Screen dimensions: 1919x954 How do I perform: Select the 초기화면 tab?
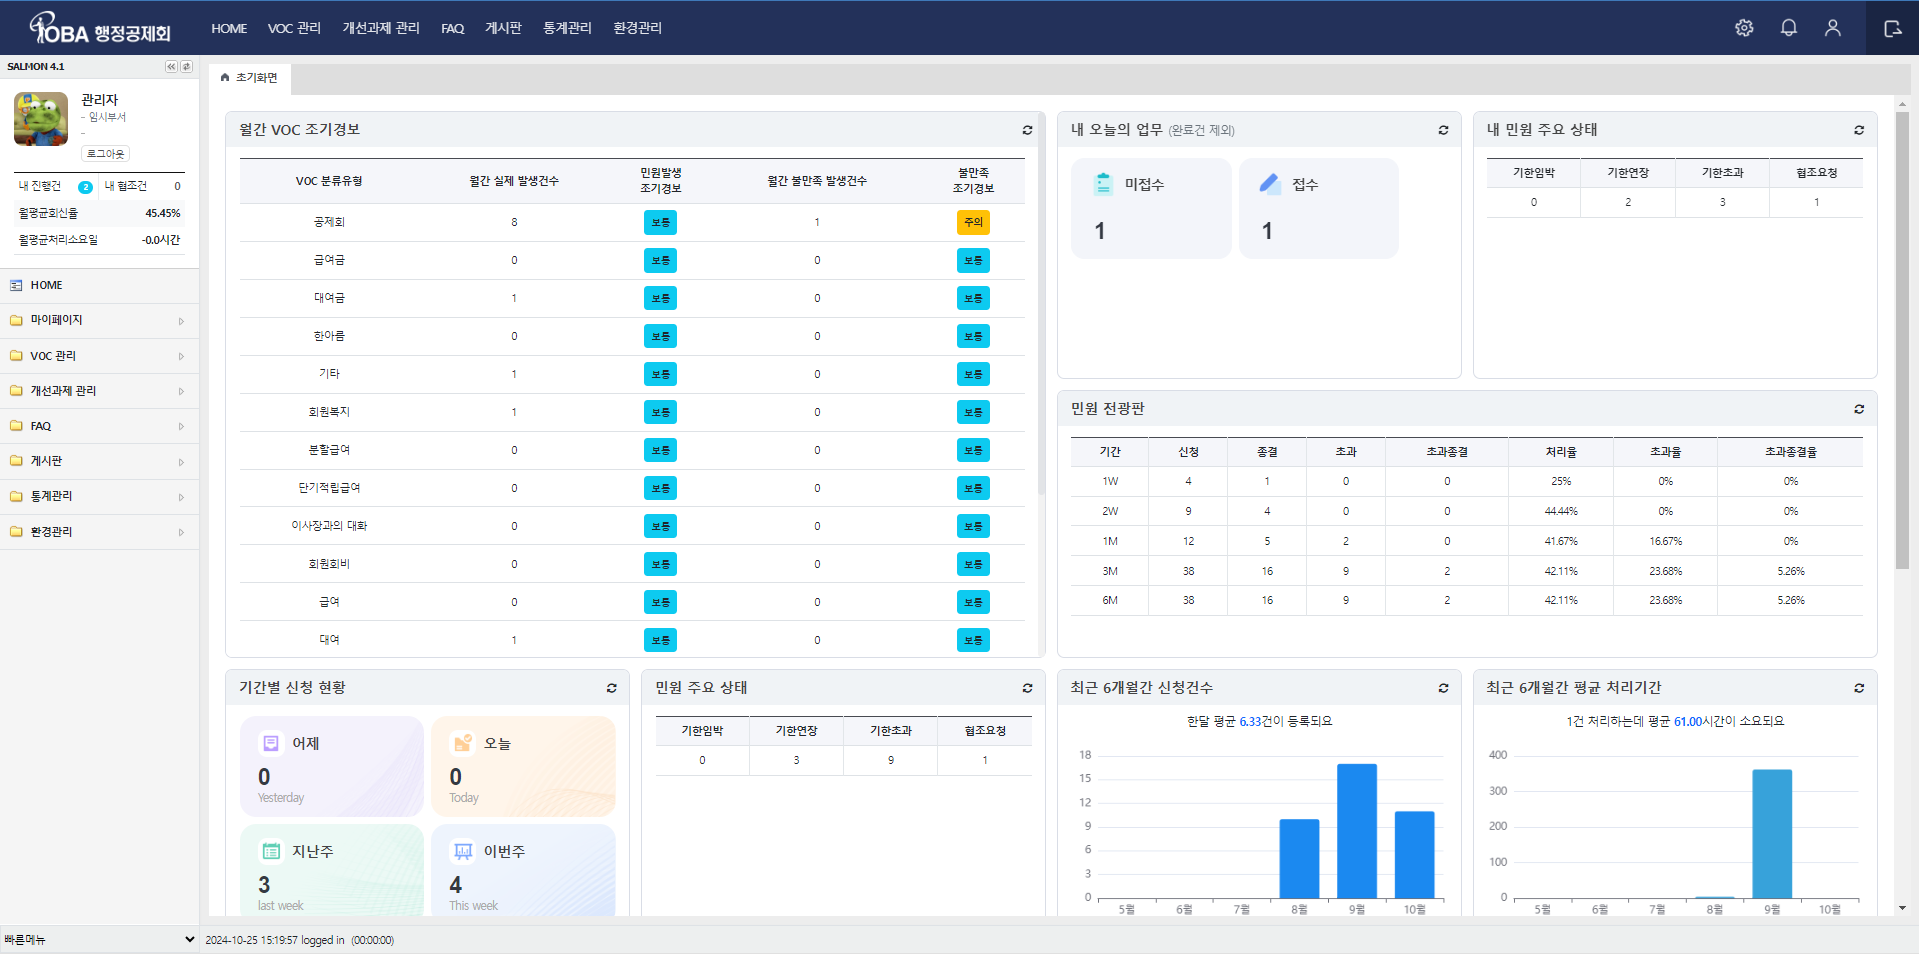pos(250,78)
